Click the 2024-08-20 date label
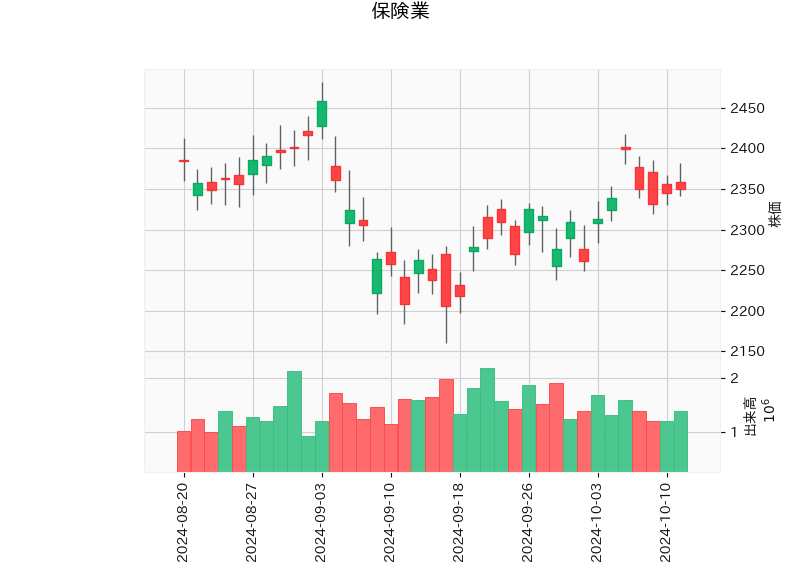 [x=183, y=523]
